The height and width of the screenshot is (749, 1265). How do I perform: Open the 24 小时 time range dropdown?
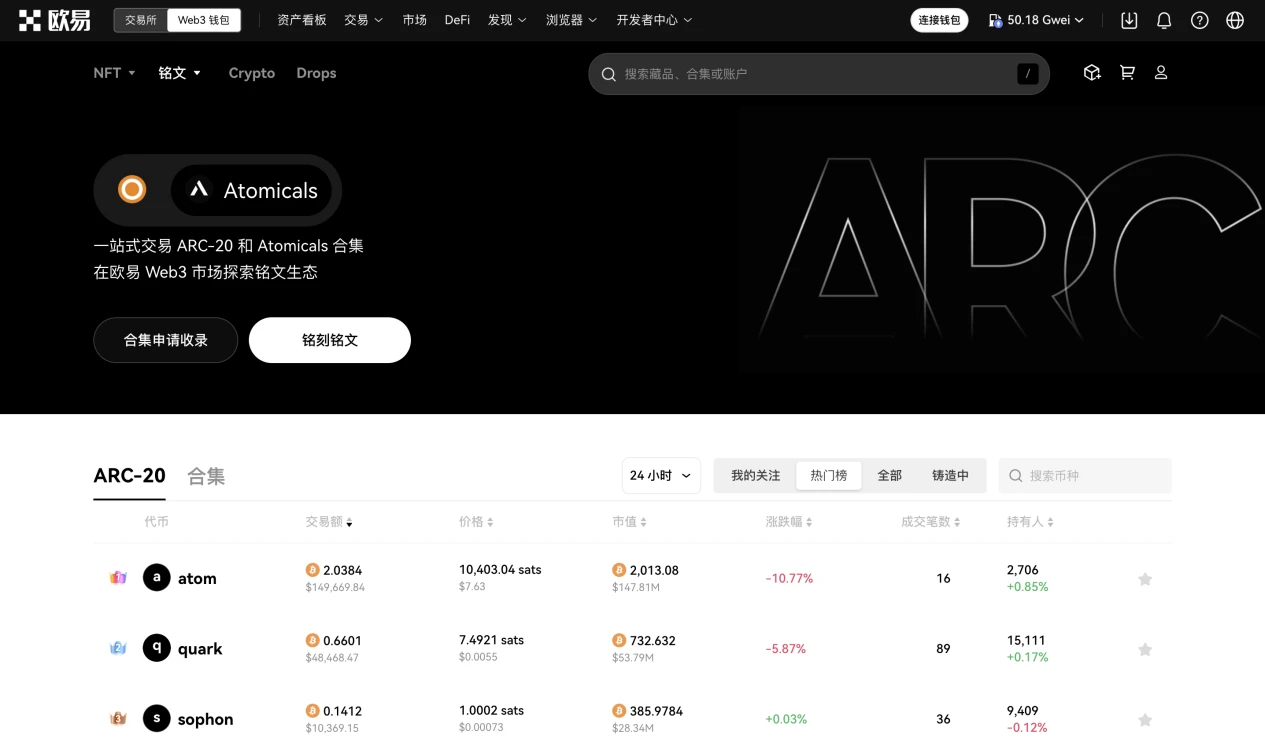click(x=661, y=476)
